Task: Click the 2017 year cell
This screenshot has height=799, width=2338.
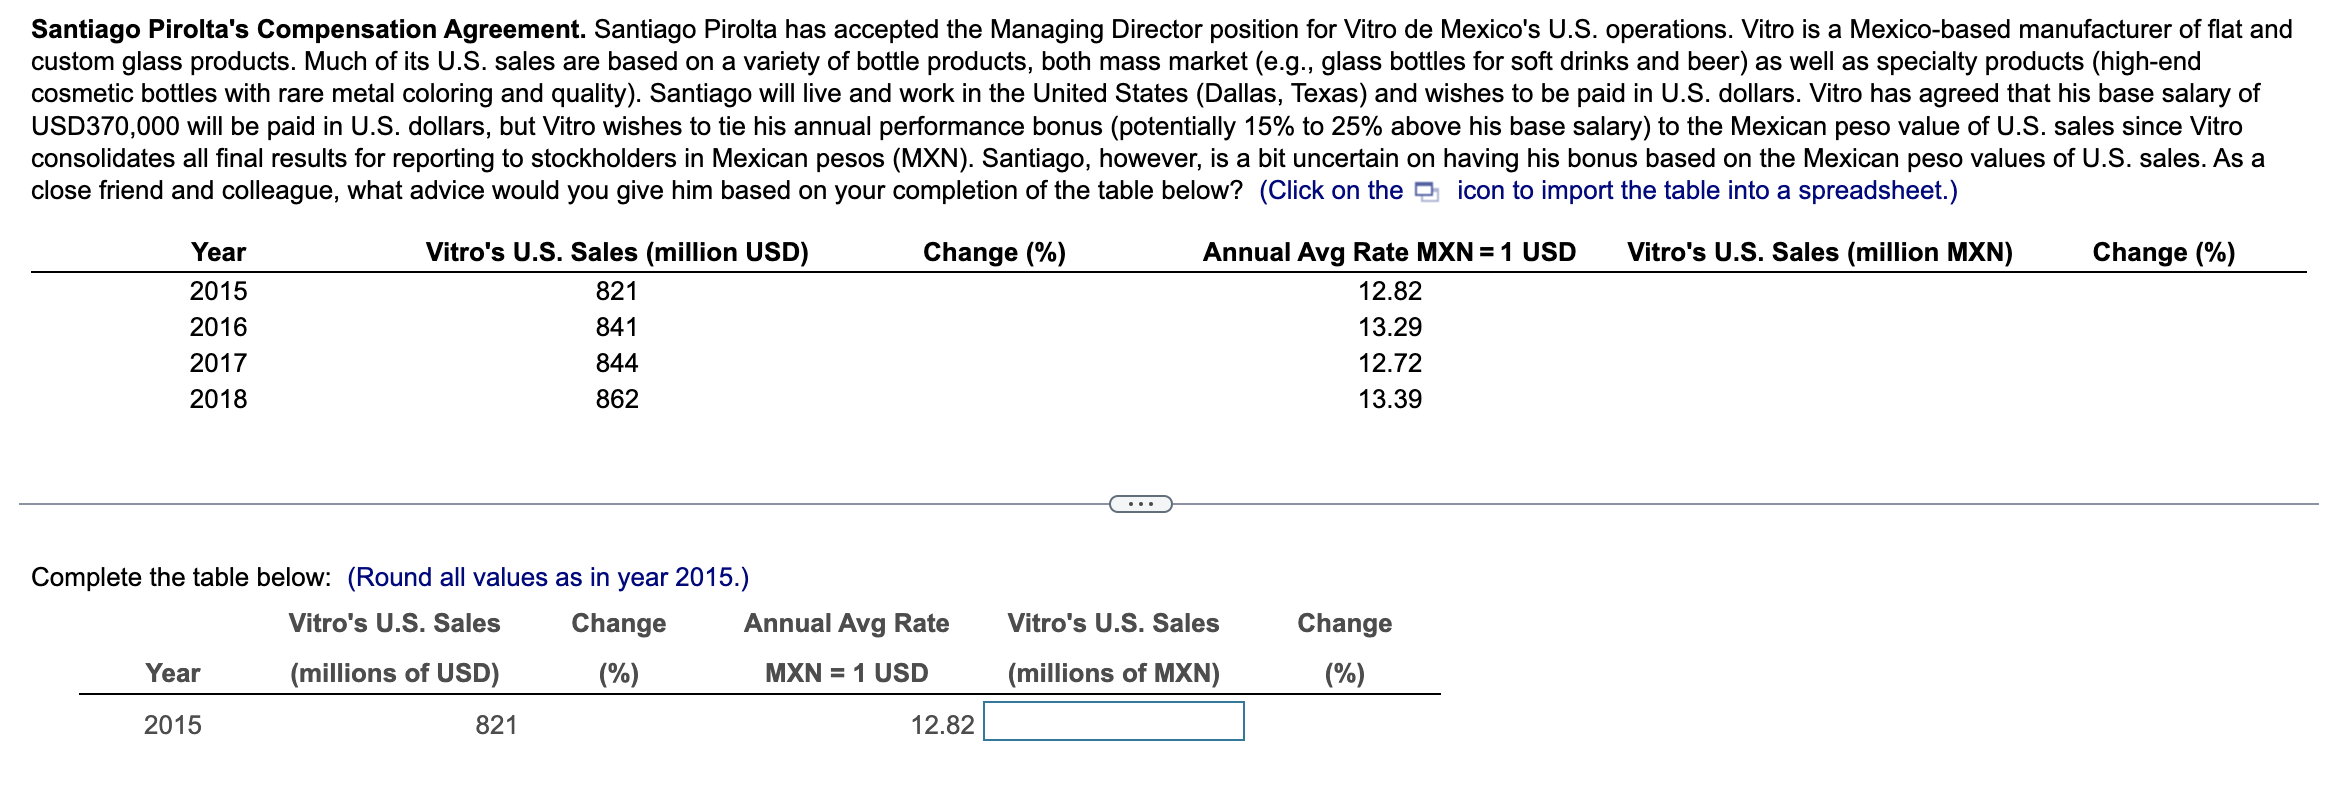Action: point(218,363)
